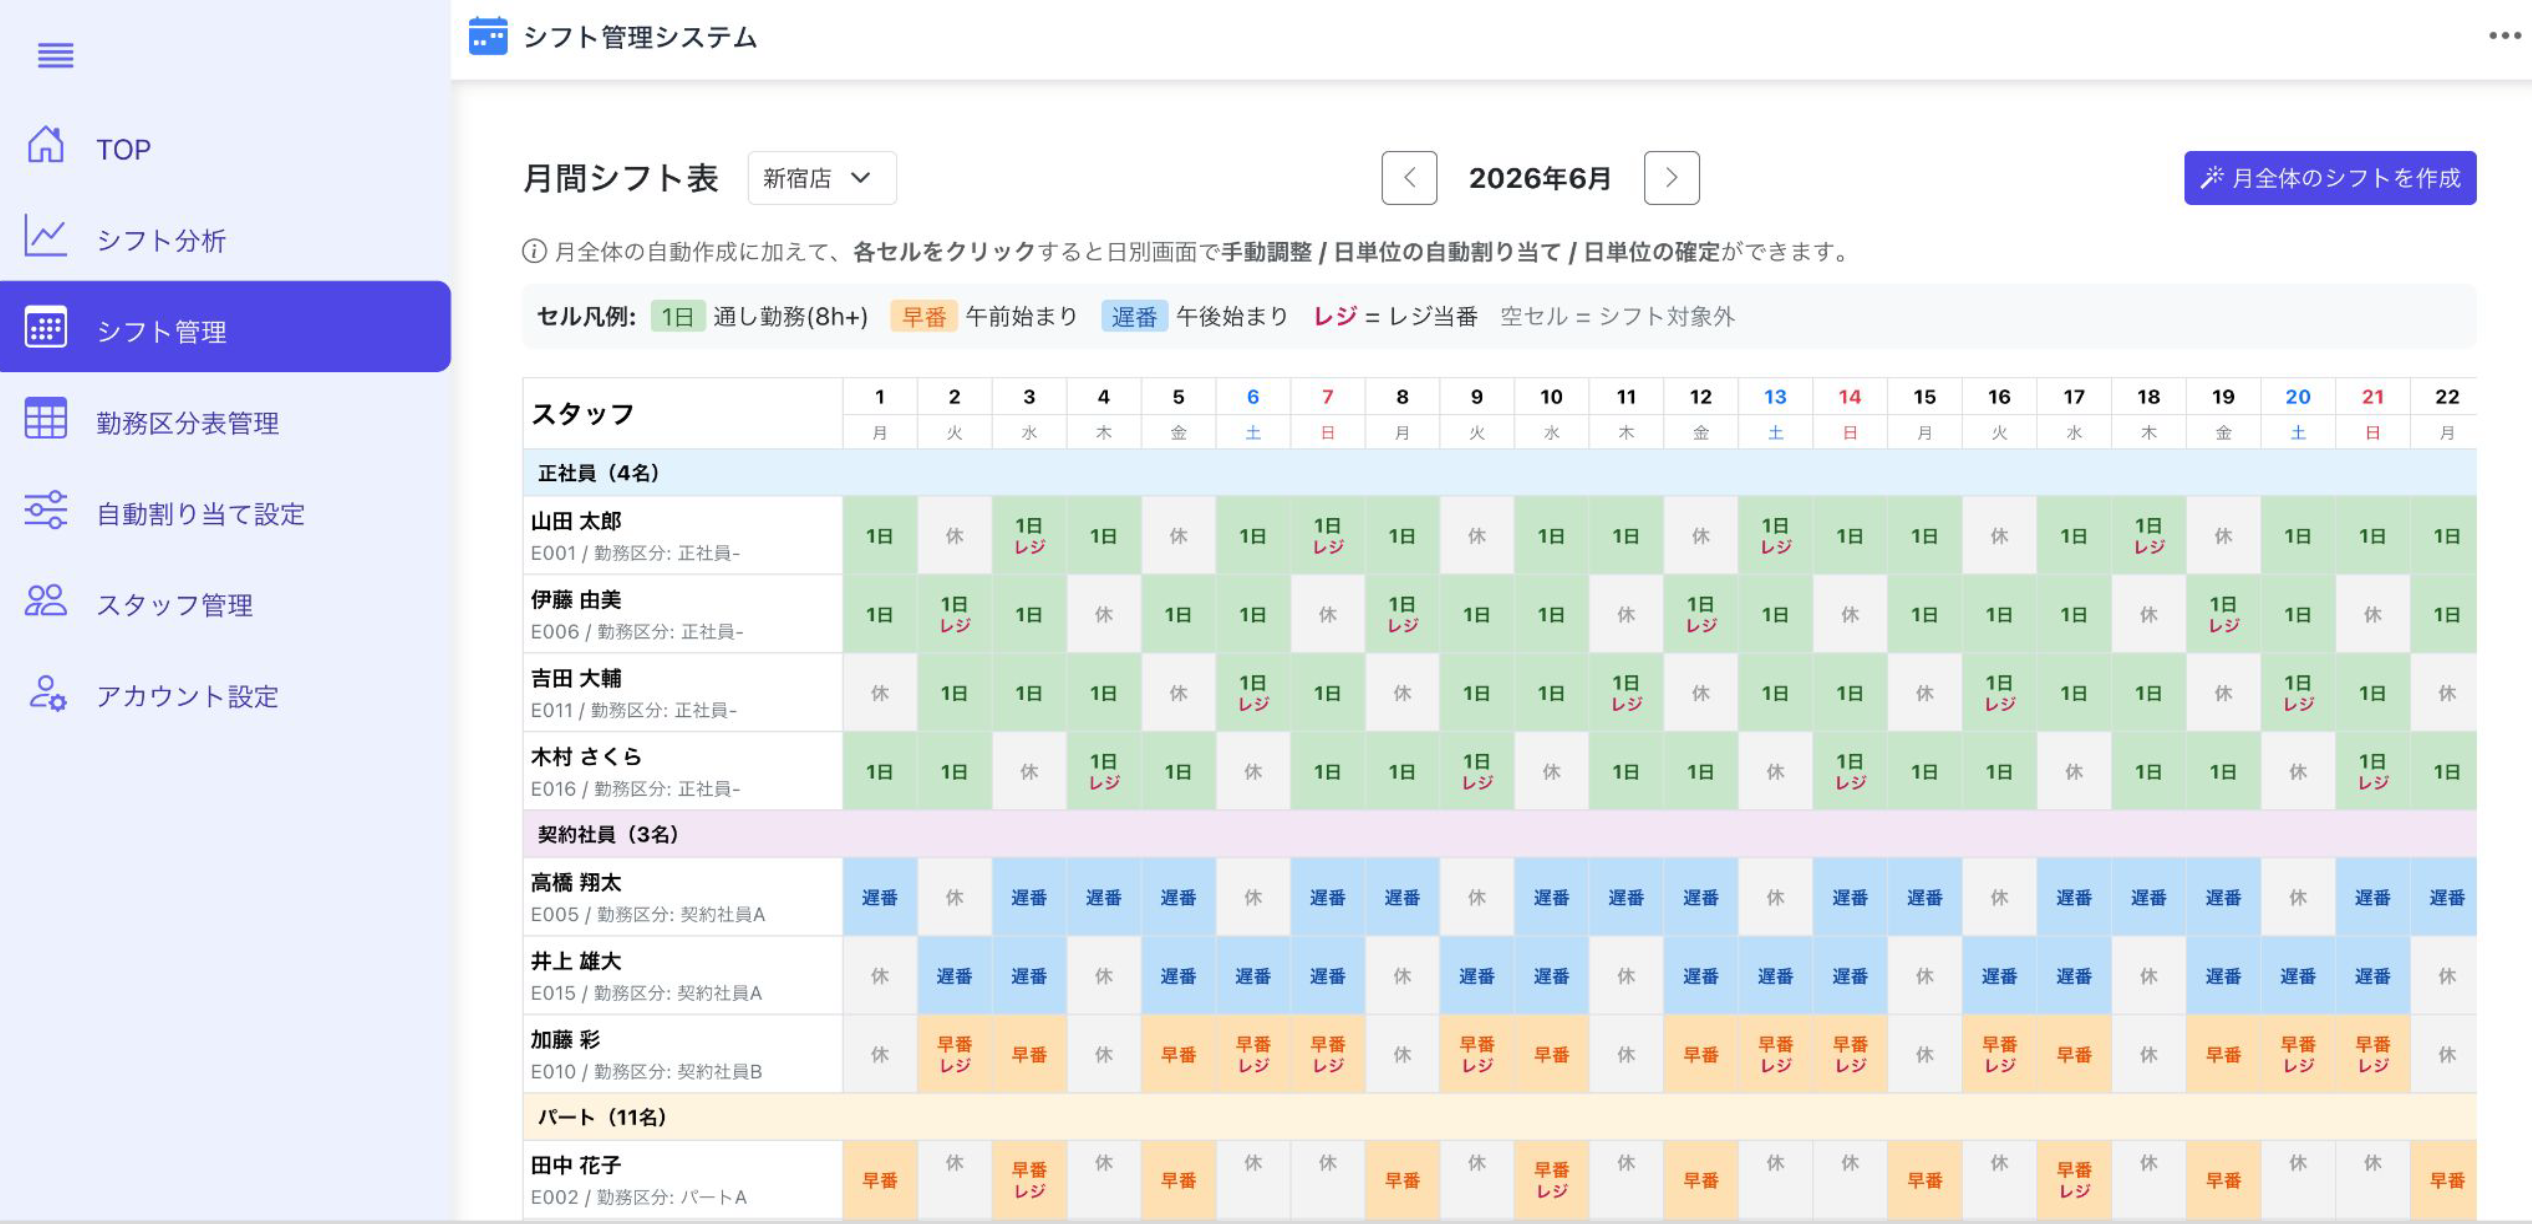Viewport: 2532px width, 1224px height.
Task: Click 加藤 彩's day 16 早番 レジ cell
Action: 1999,1054
